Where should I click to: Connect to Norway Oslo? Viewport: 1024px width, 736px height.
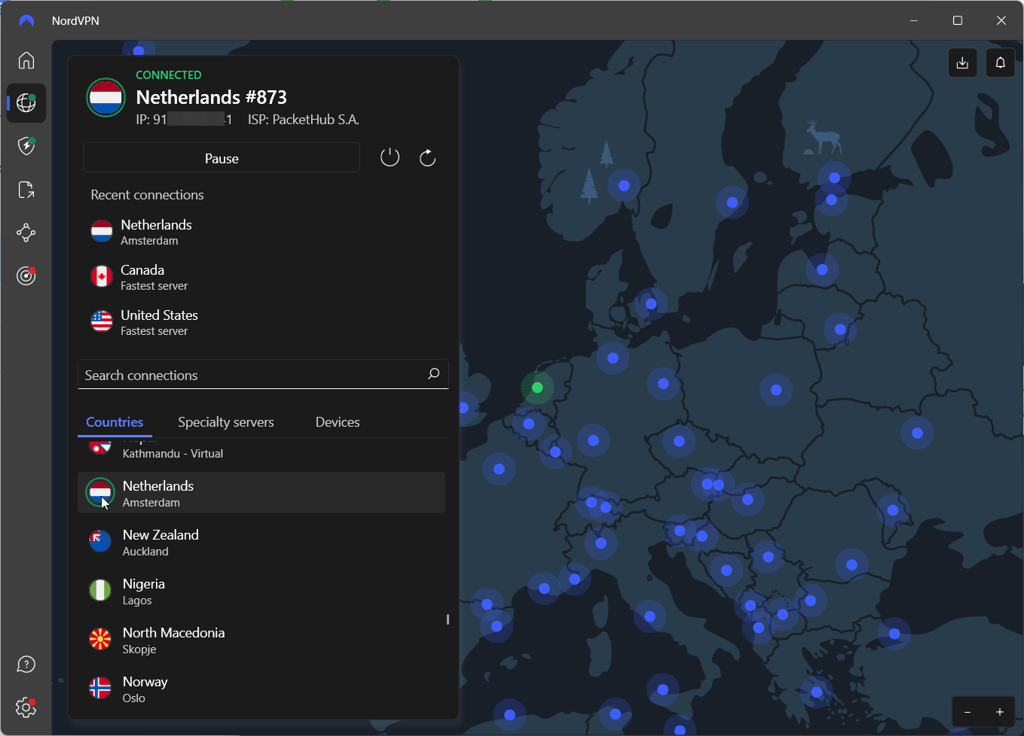coord(261,689)
